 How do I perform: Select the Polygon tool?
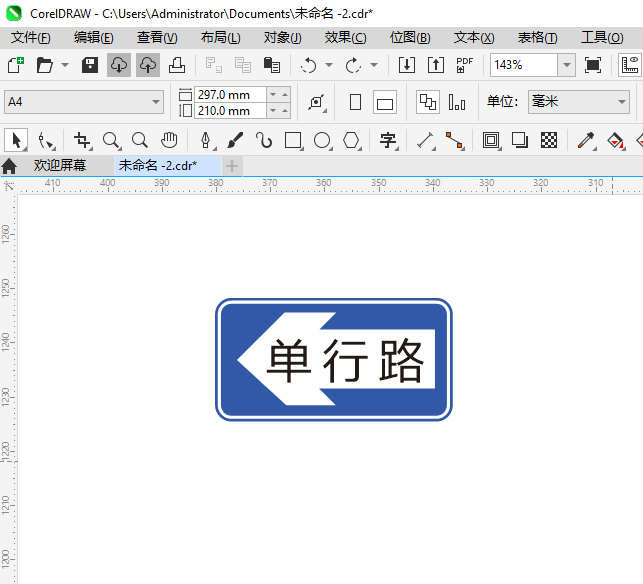351,140
